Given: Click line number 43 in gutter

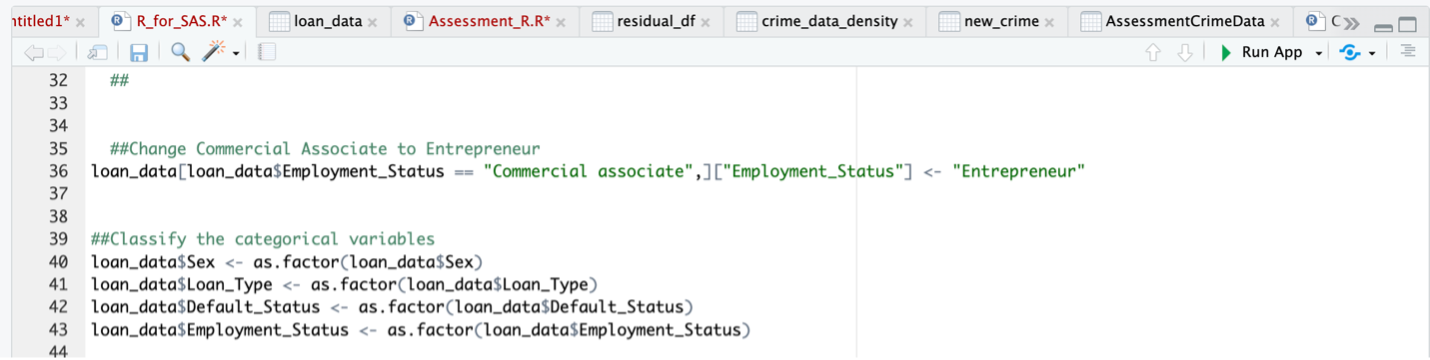Looking at the screenshot, I should [x=58, y=329].
